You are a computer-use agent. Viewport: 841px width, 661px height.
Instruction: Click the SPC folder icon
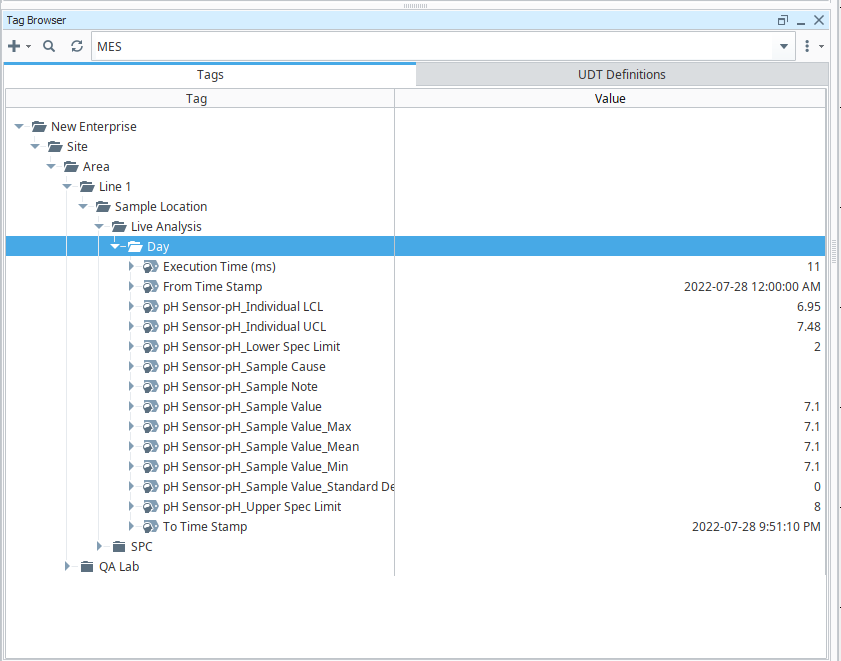[x=119, y=547]
